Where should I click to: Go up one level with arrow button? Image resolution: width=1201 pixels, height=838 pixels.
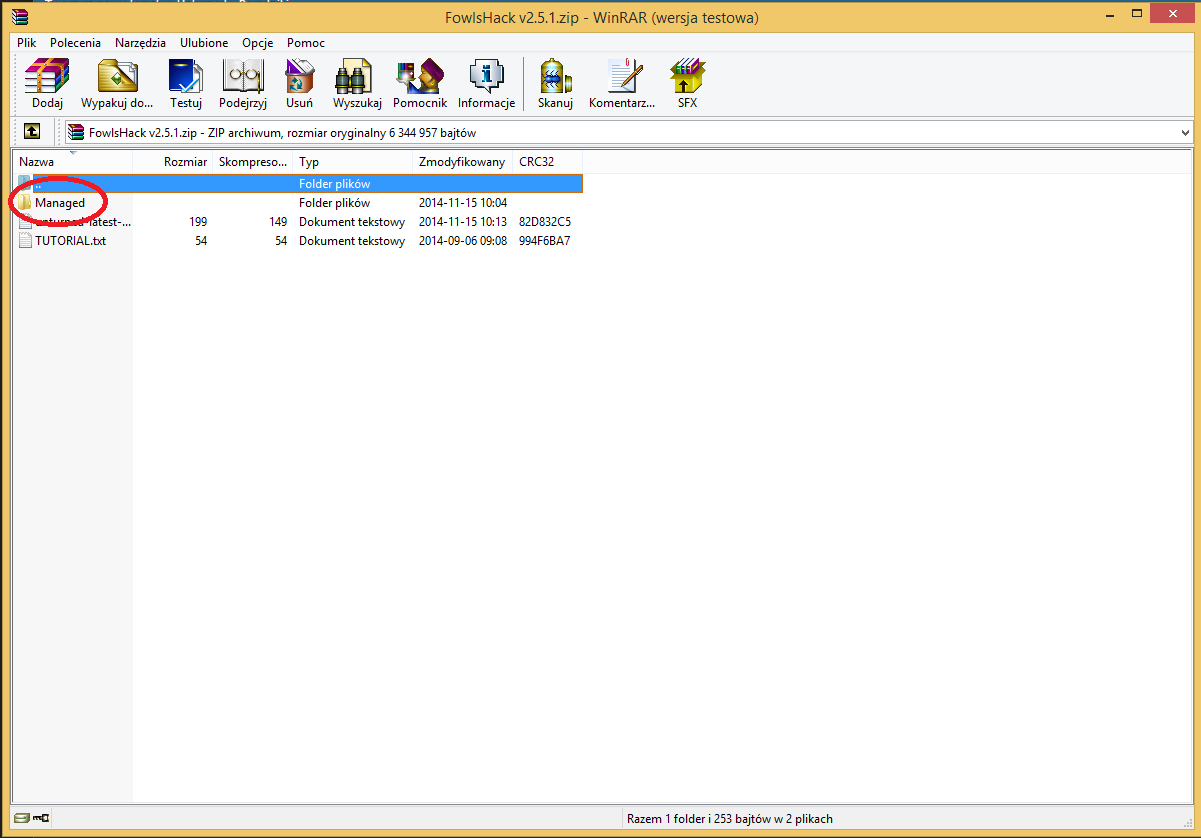[32, 131]
